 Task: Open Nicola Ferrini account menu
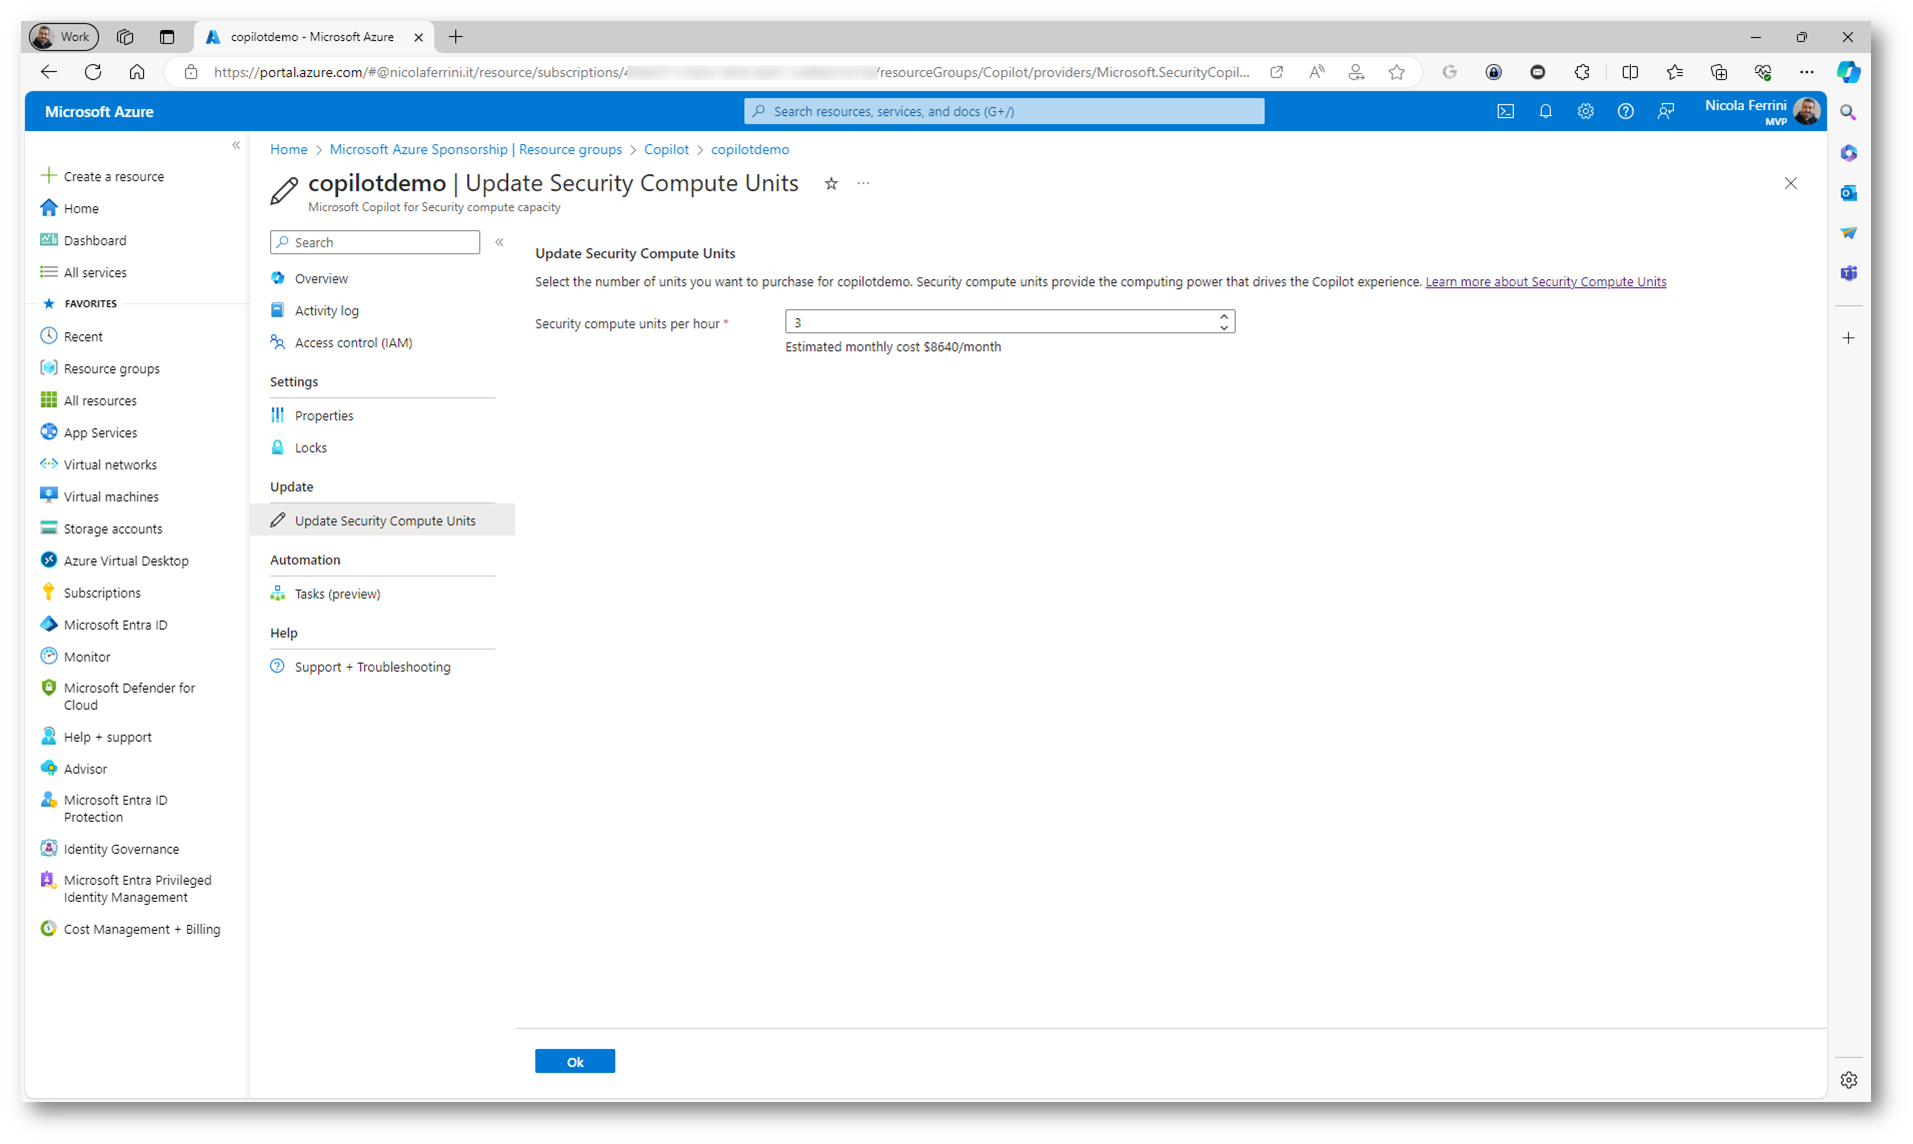point(1761,111)
